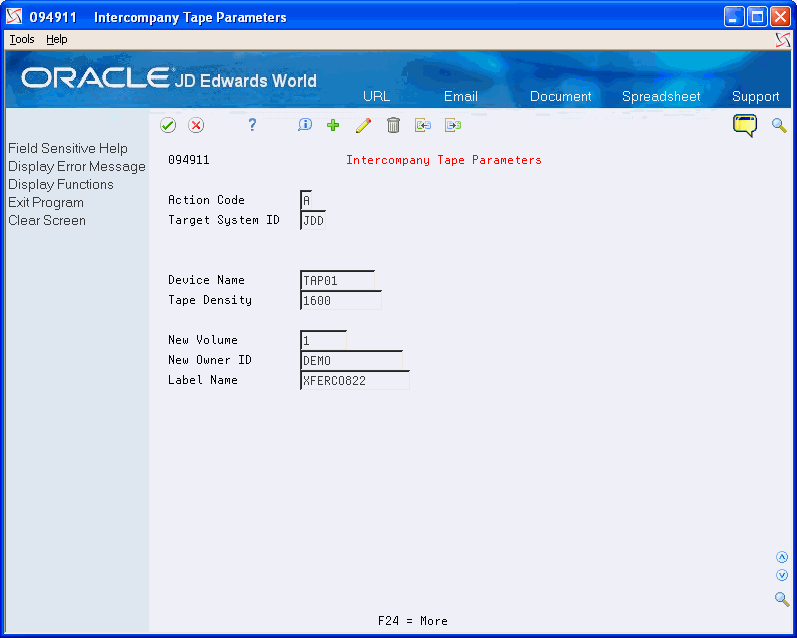The height and width of the screenshot is (638, 797).
Task: Open the Support banner link
Action: coord(755,97)
